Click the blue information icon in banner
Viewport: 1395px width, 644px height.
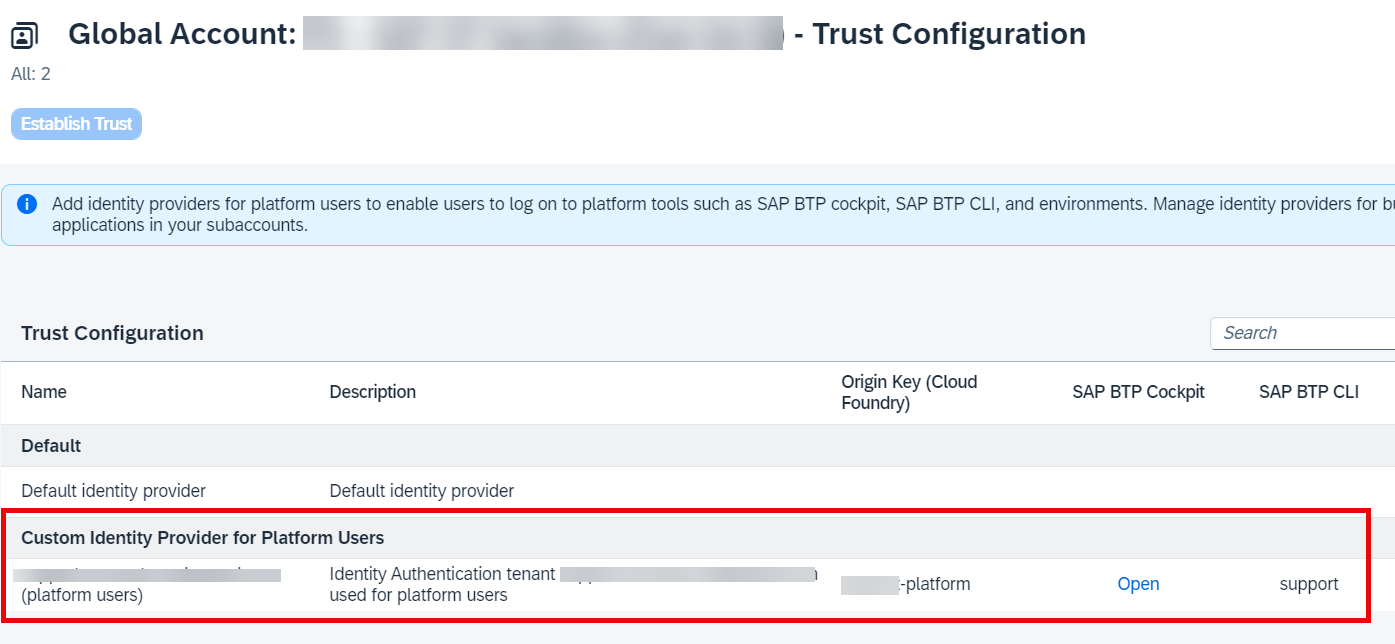27,204
